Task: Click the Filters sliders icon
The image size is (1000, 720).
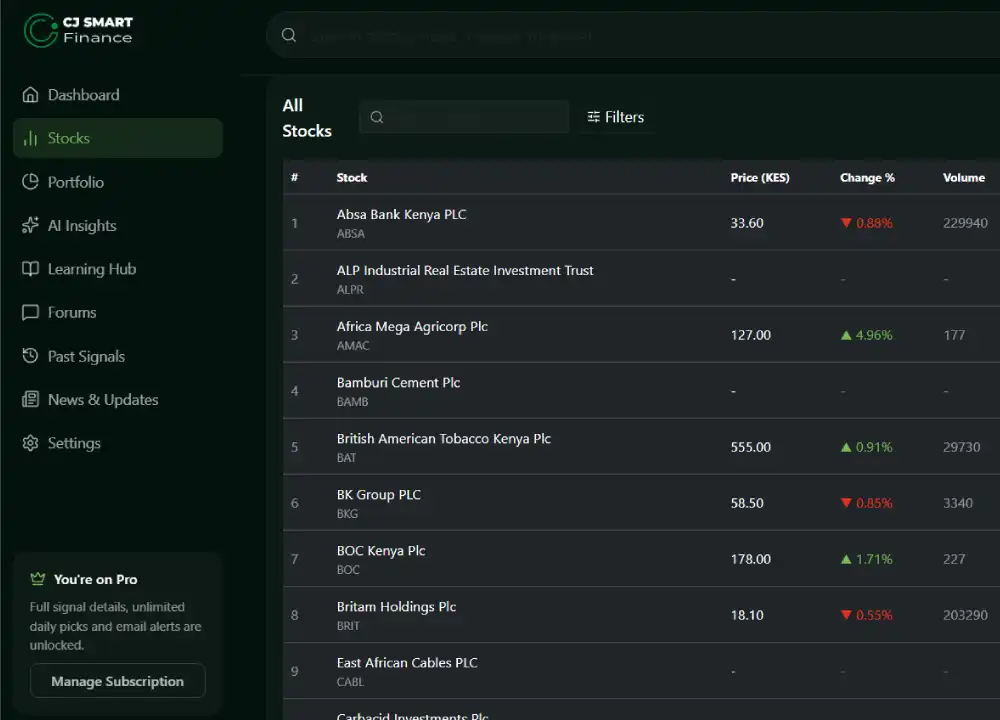Action: 593,117
